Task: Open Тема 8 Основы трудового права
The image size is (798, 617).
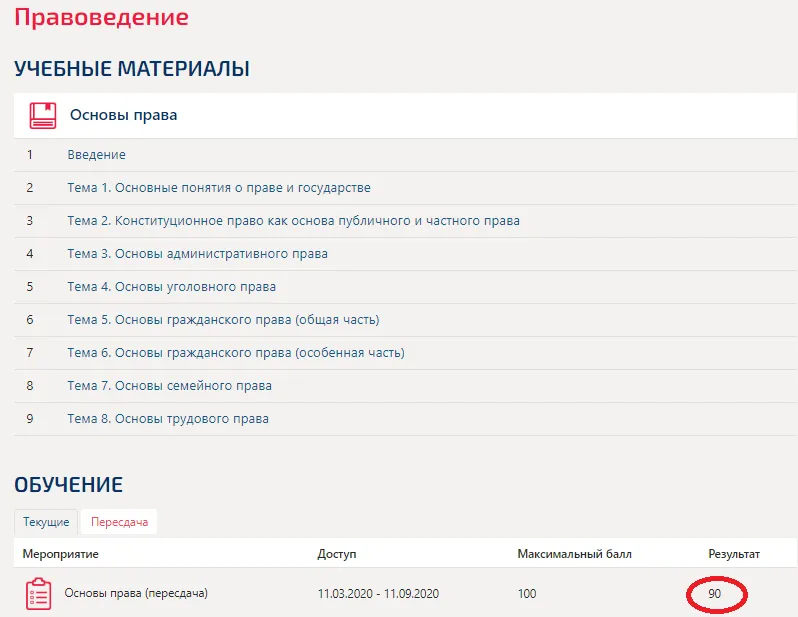Action: [x=168, y=419]
